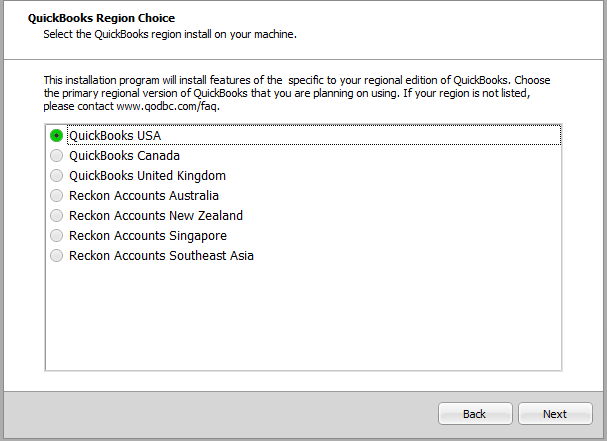Image resolution: width=607 pixels, height=441 pixels.
Task: Select the Reckon Accounts Singapore region
Action: (x=57, y=235)
